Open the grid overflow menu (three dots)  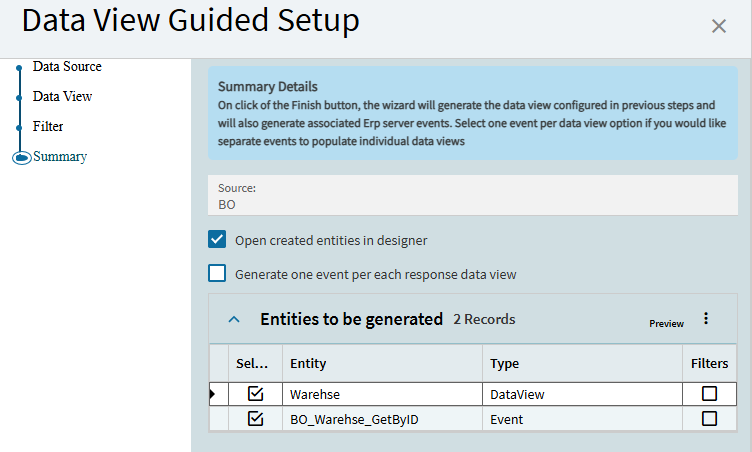point(705,319)
